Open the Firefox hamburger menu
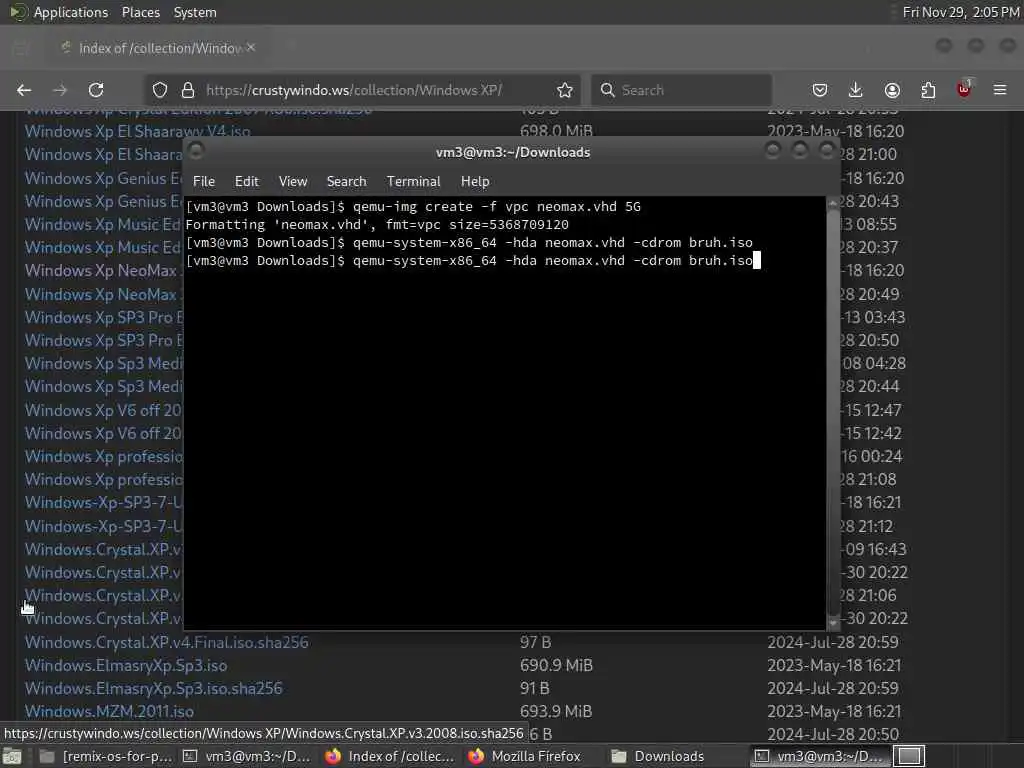The height and width of the screenshot is (768, 1024). click(1000, 90)
